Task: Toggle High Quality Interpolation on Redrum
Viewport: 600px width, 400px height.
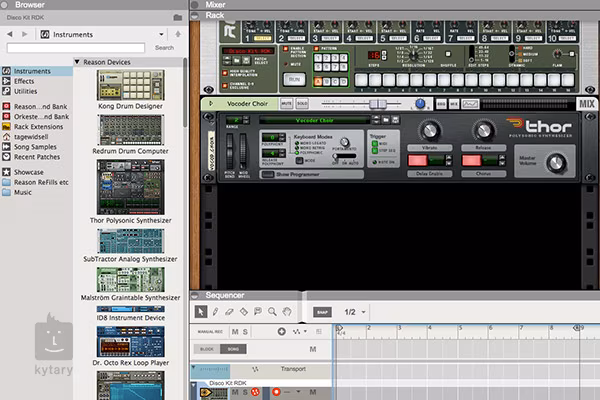Action: tap(225, 73)
